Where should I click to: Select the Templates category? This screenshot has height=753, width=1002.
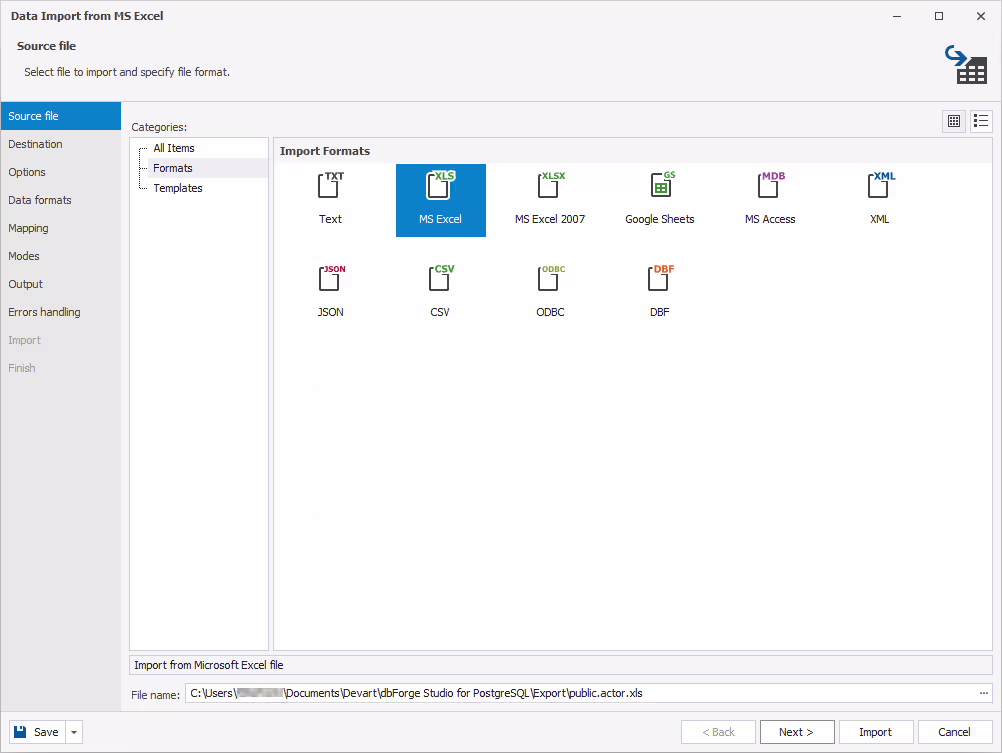pyautogui.click(x=178, y=188)
